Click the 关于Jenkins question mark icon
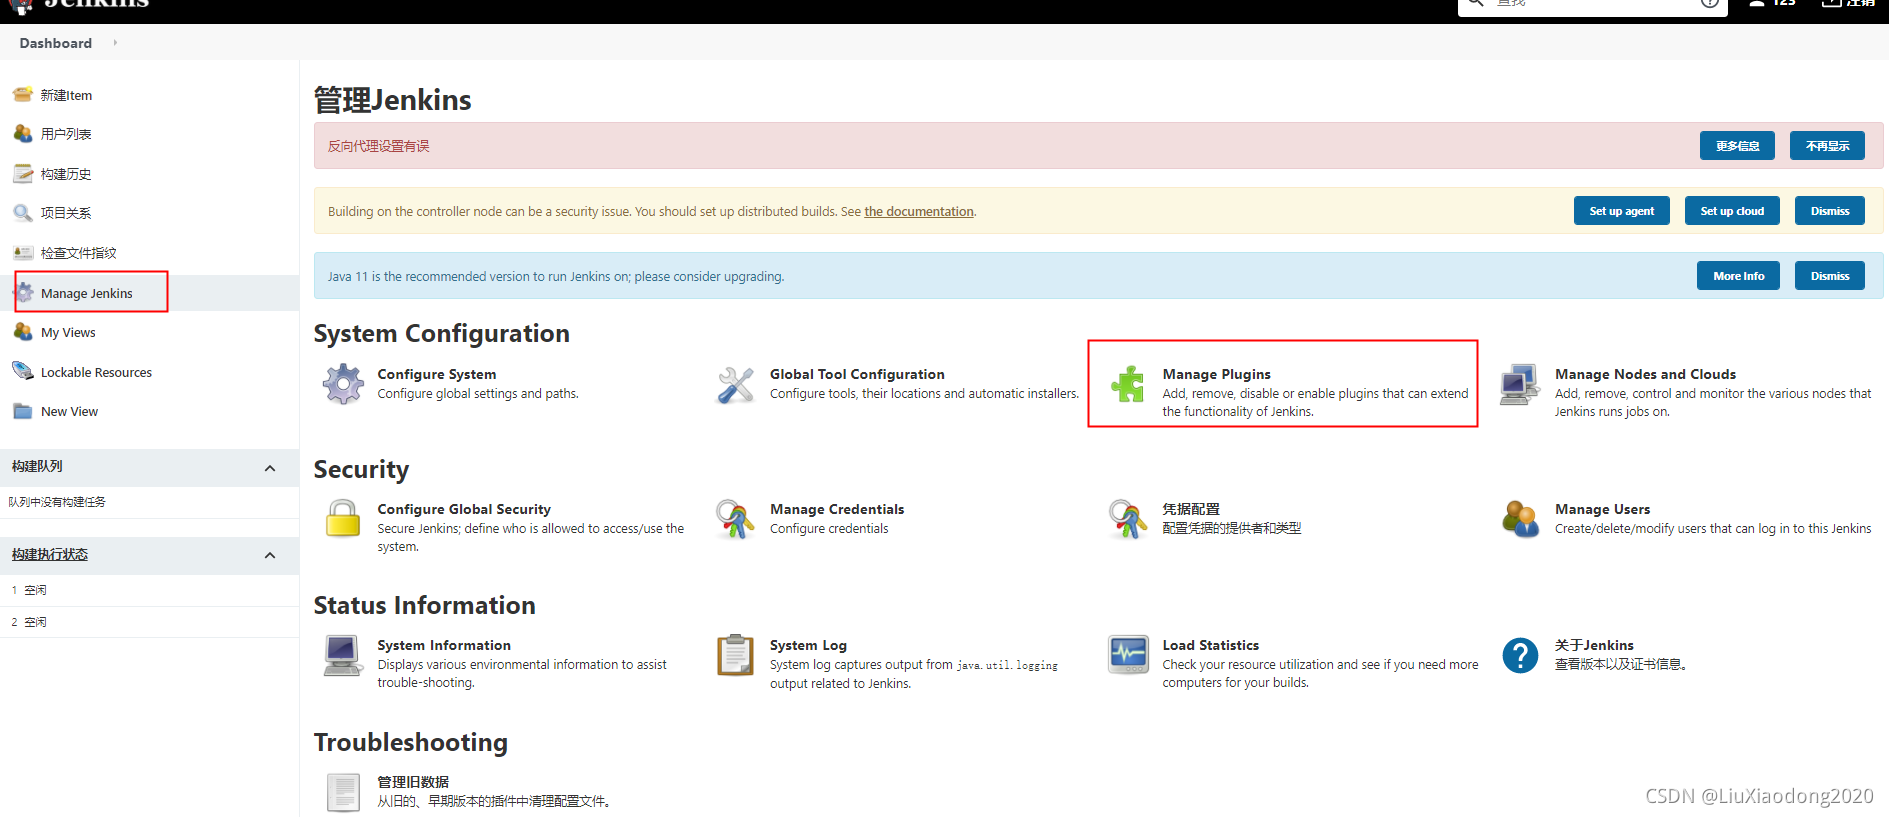The image size is (1889, 817). (x=1520, y=656)
